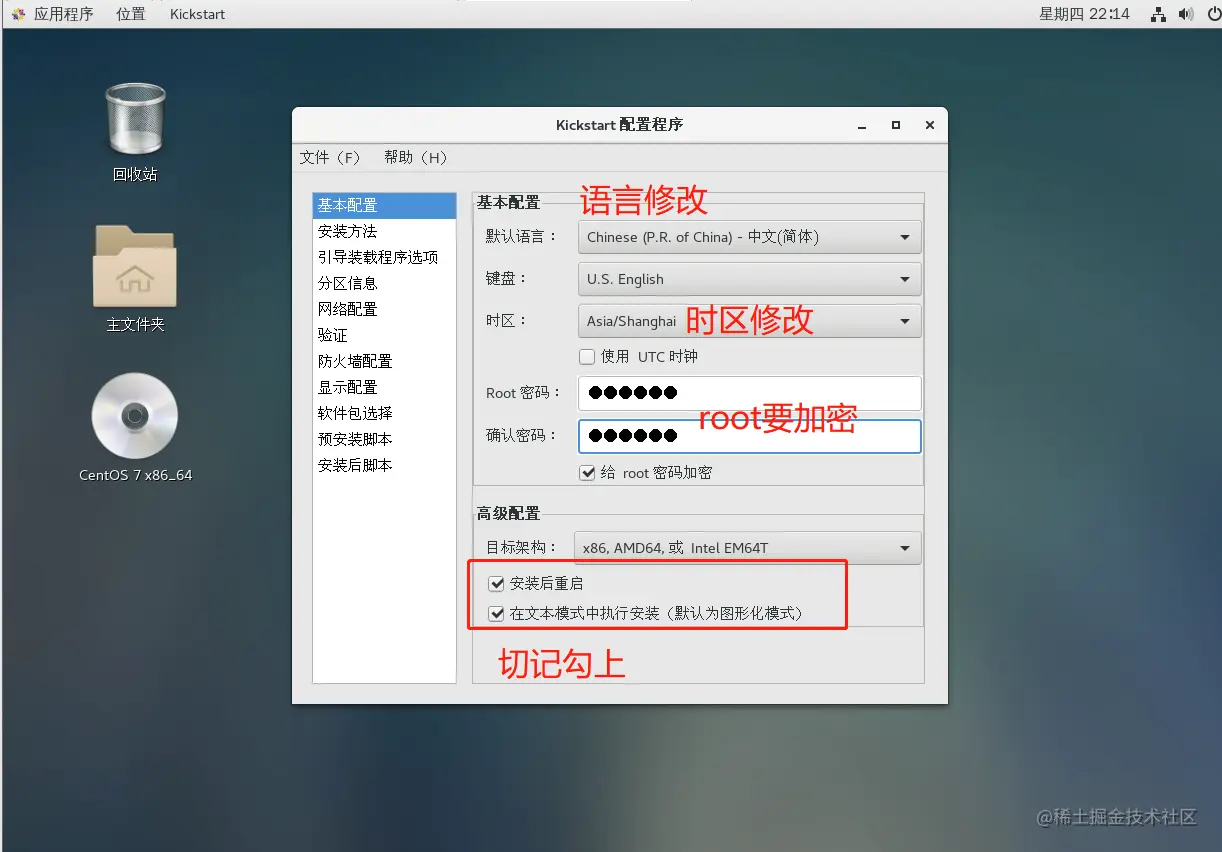Open the 文件（F） menu
The image size is (1222, 852).
pyautogui.click(x=330, y=158)
